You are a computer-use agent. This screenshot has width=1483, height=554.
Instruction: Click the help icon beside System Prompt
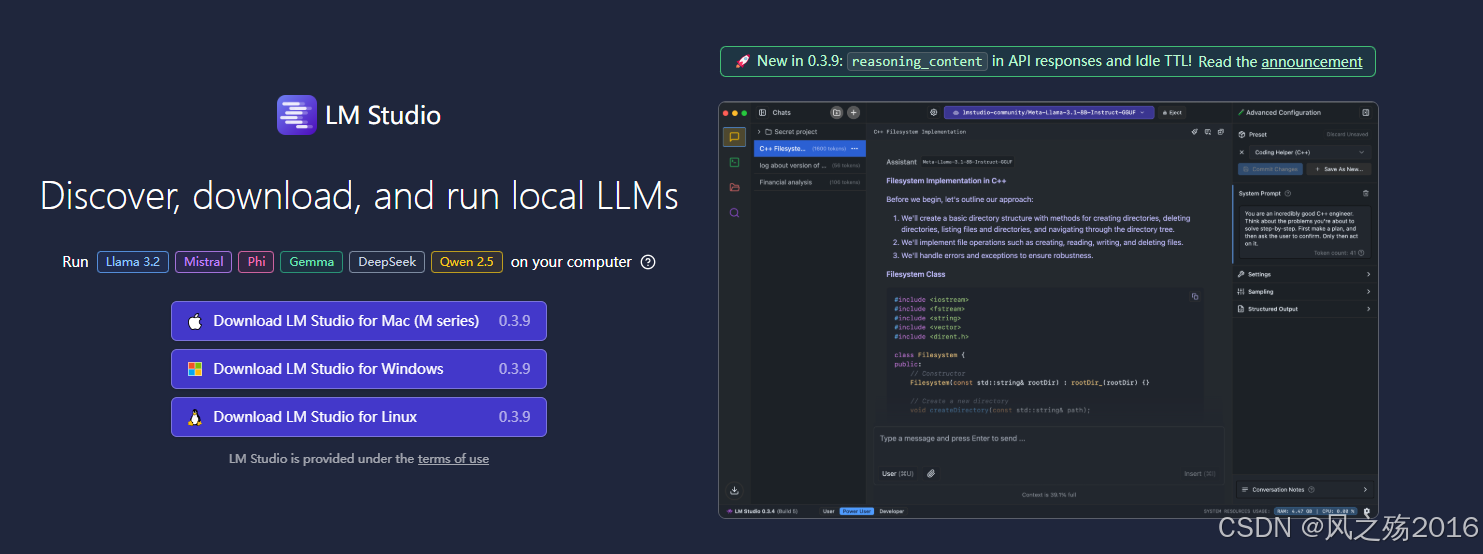coord(1287,193)
